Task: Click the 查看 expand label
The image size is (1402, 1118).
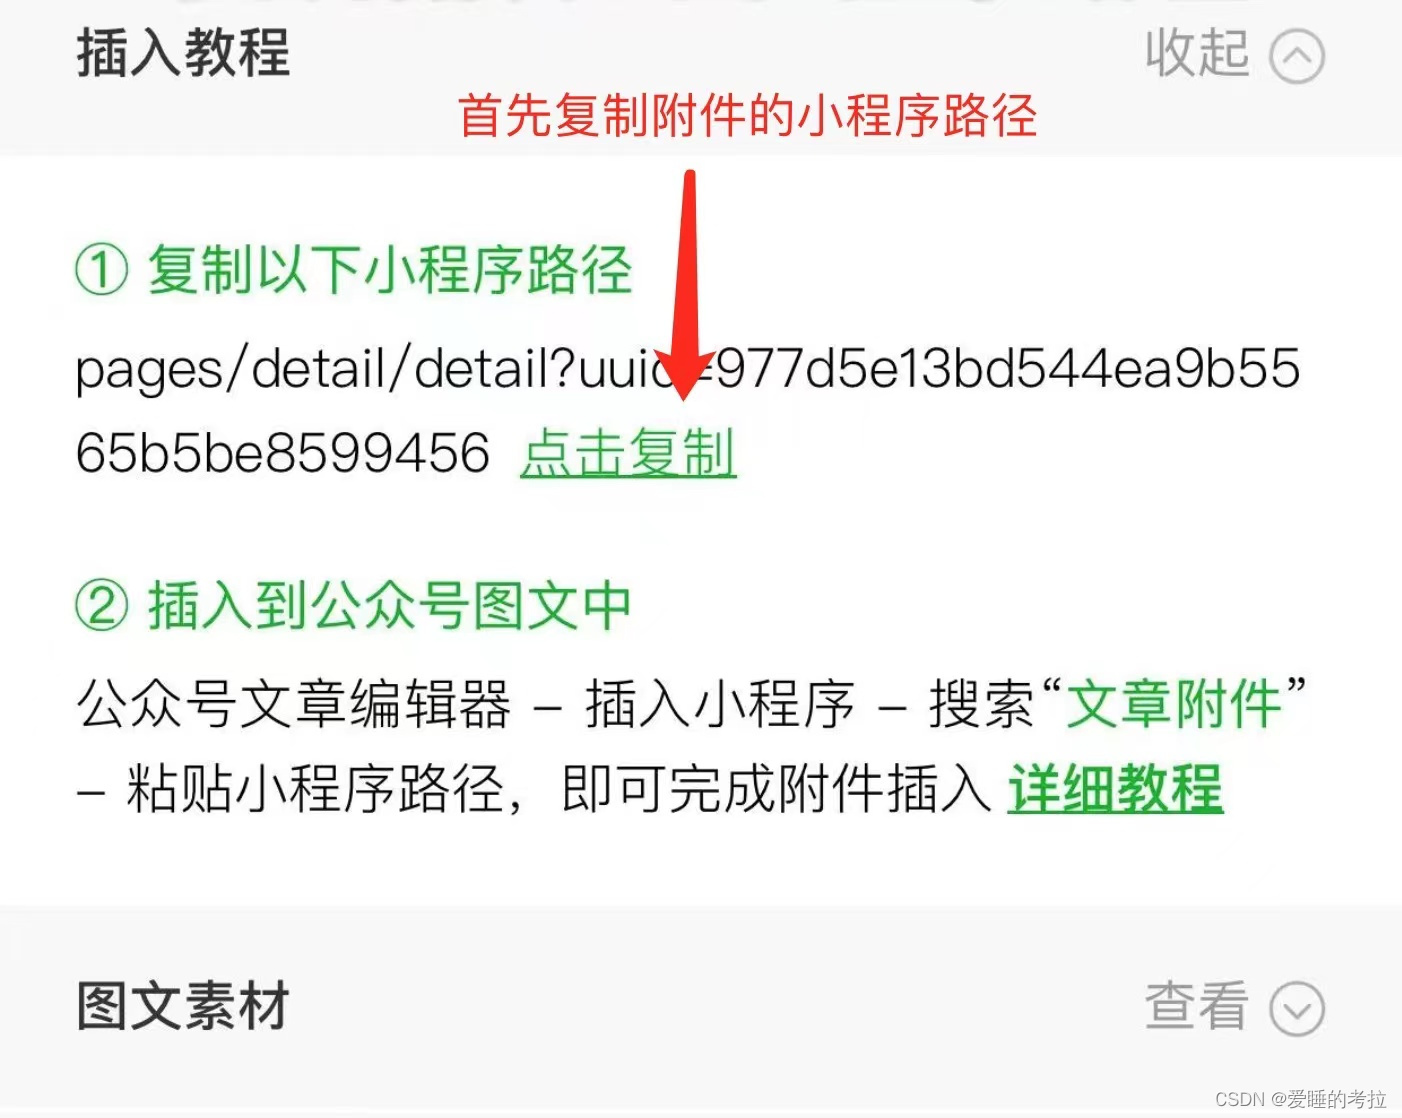Action: [1197, 1006]
